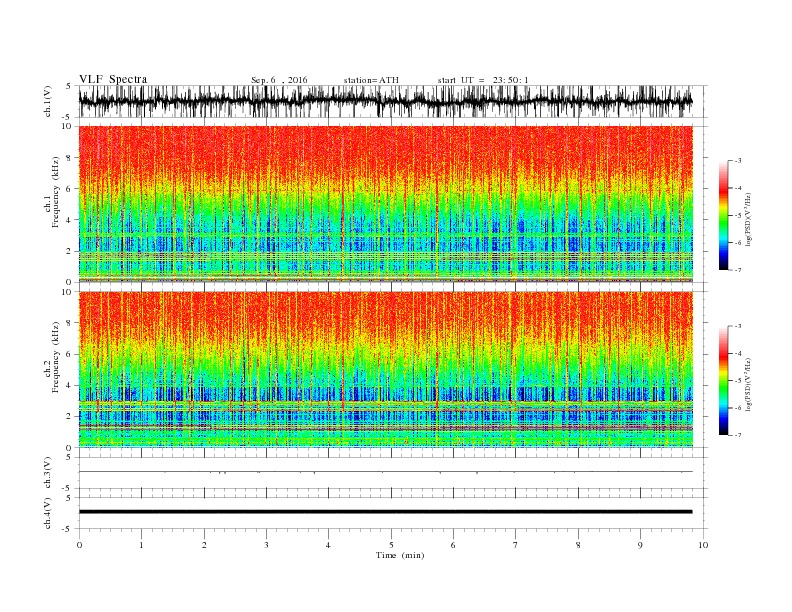
Task: Click the 'start UT = 23:50:1' label
Action: (x=483, y=80)
